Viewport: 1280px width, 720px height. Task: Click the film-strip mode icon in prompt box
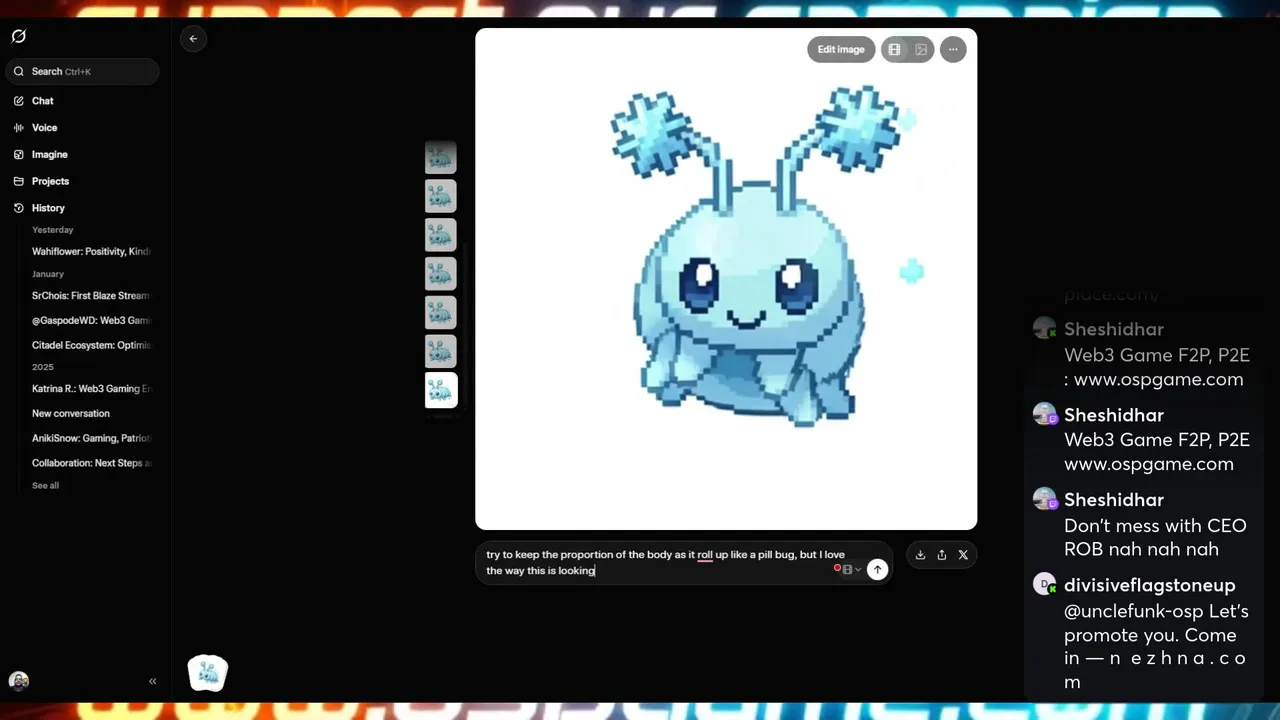(x=847, y=570)
